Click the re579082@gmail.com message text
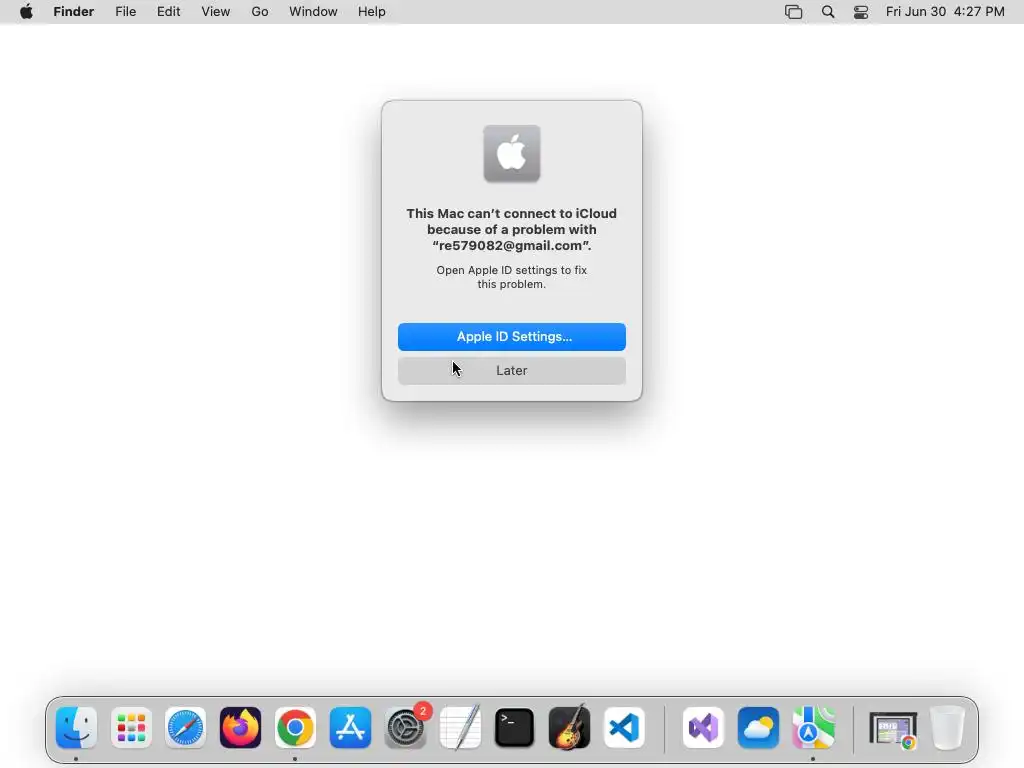 512,246
